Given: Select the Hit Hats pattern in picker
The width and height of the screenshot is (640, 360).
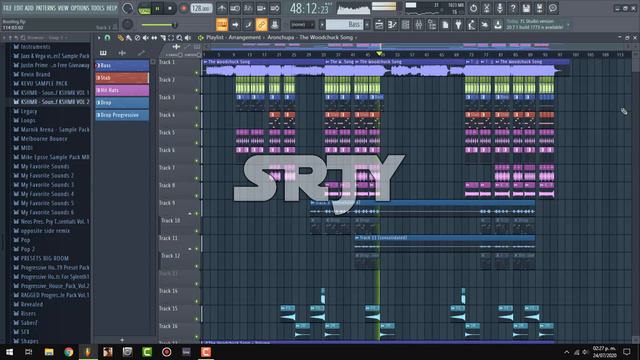Looking at the screenshot, I should 122,90.
